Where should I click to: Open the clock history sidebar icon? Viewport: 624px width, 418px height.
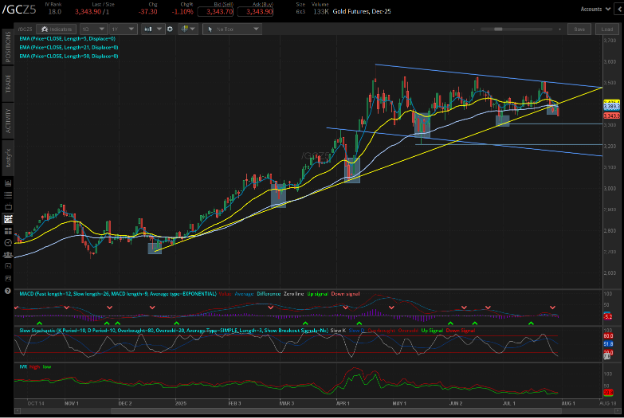pos(8,242)
